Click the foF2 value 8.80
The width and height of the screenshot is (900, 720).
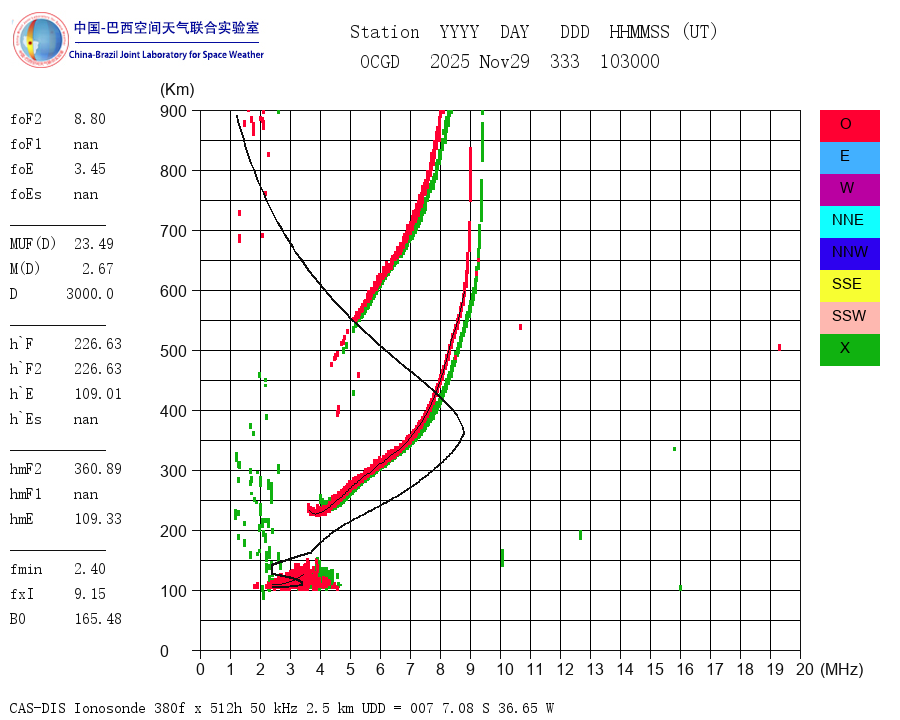(x=90, y=119)
